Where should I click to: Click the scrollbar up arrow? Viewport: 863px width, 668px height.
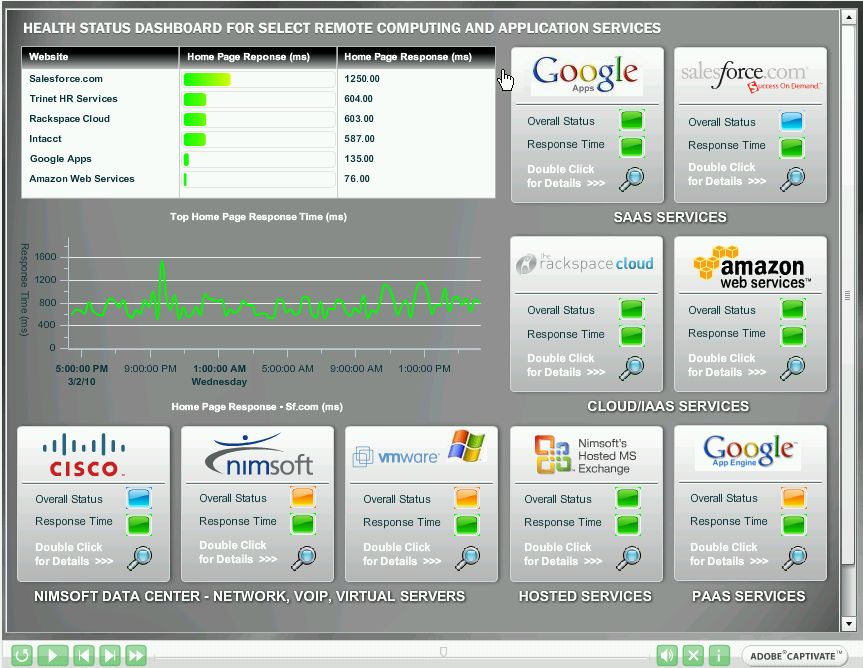tap(848, 17)
